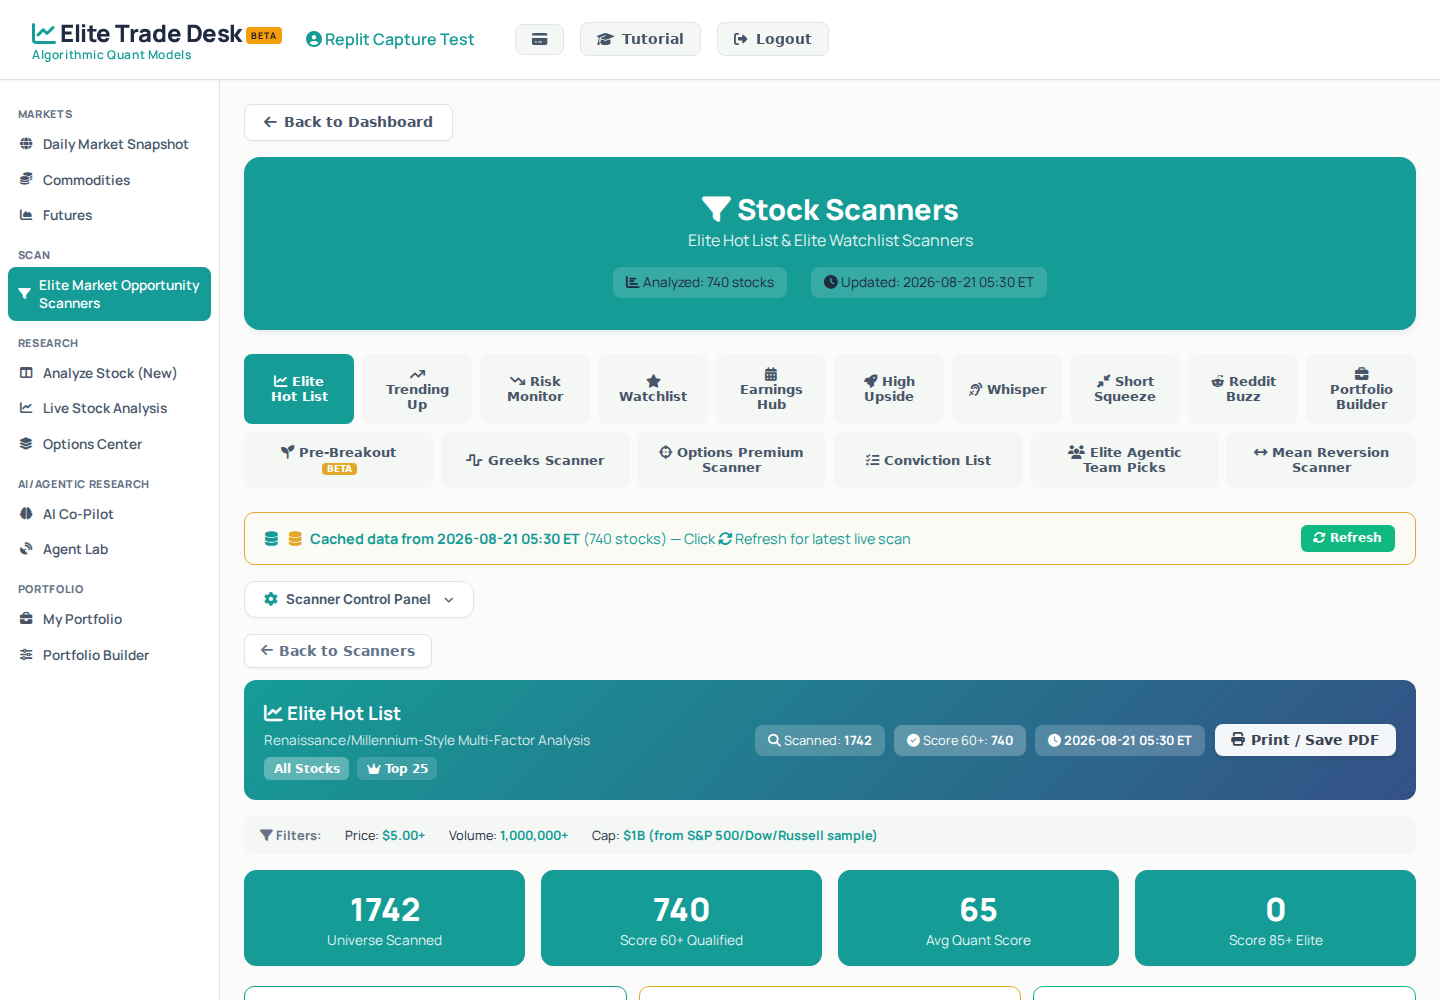Select the Watchlist scanner tab
1440x1000 pixels.
[x=653, y=389]
